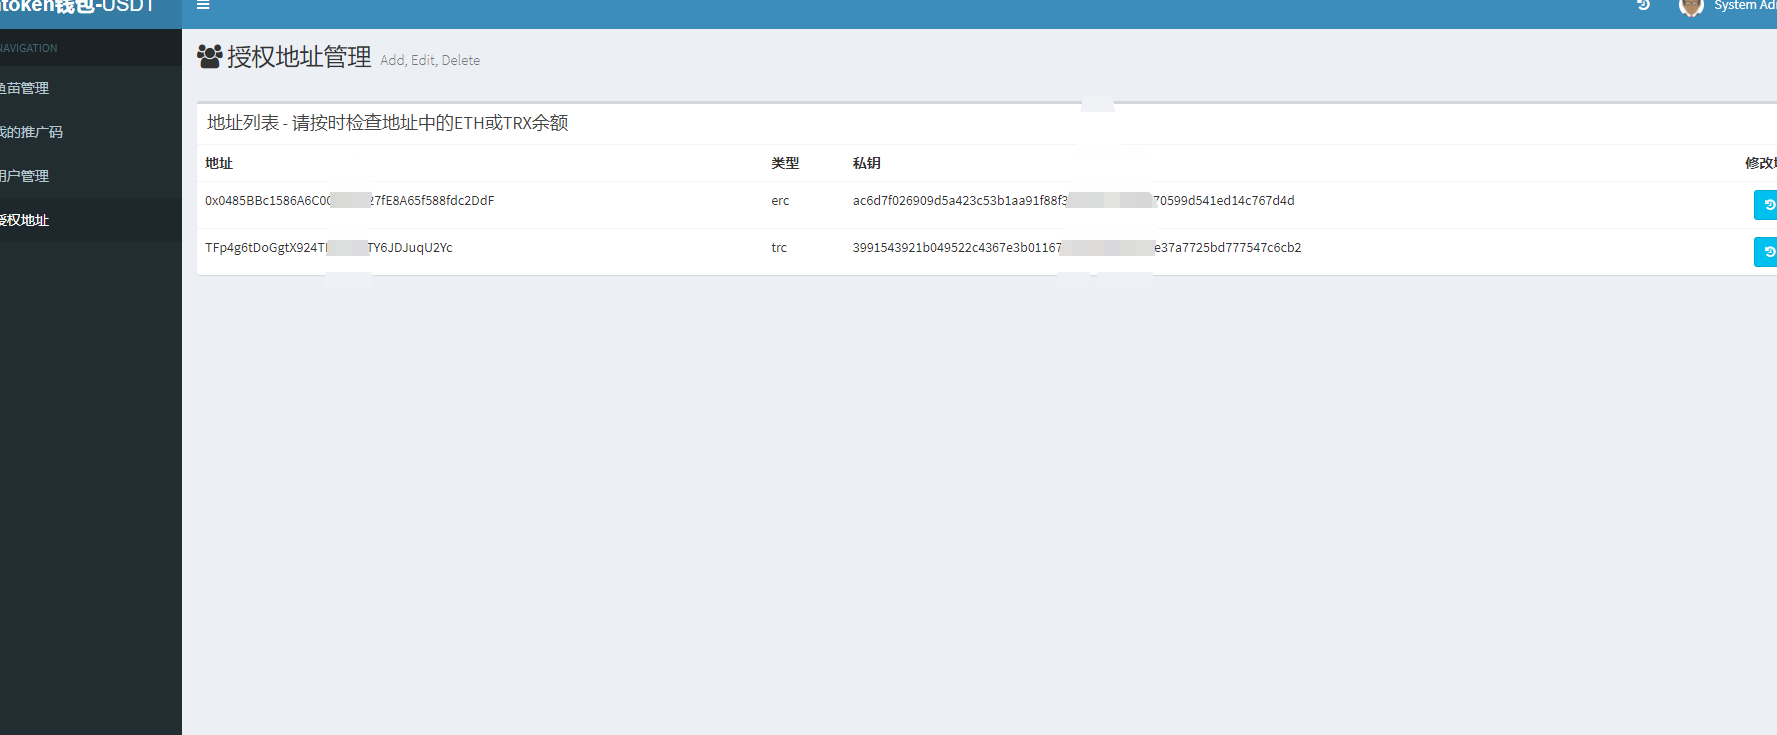This screenshot has width=1777, height=735.
Task: Click the 'Add, Edit, Delete' subtitle
Action: point(430,60)
